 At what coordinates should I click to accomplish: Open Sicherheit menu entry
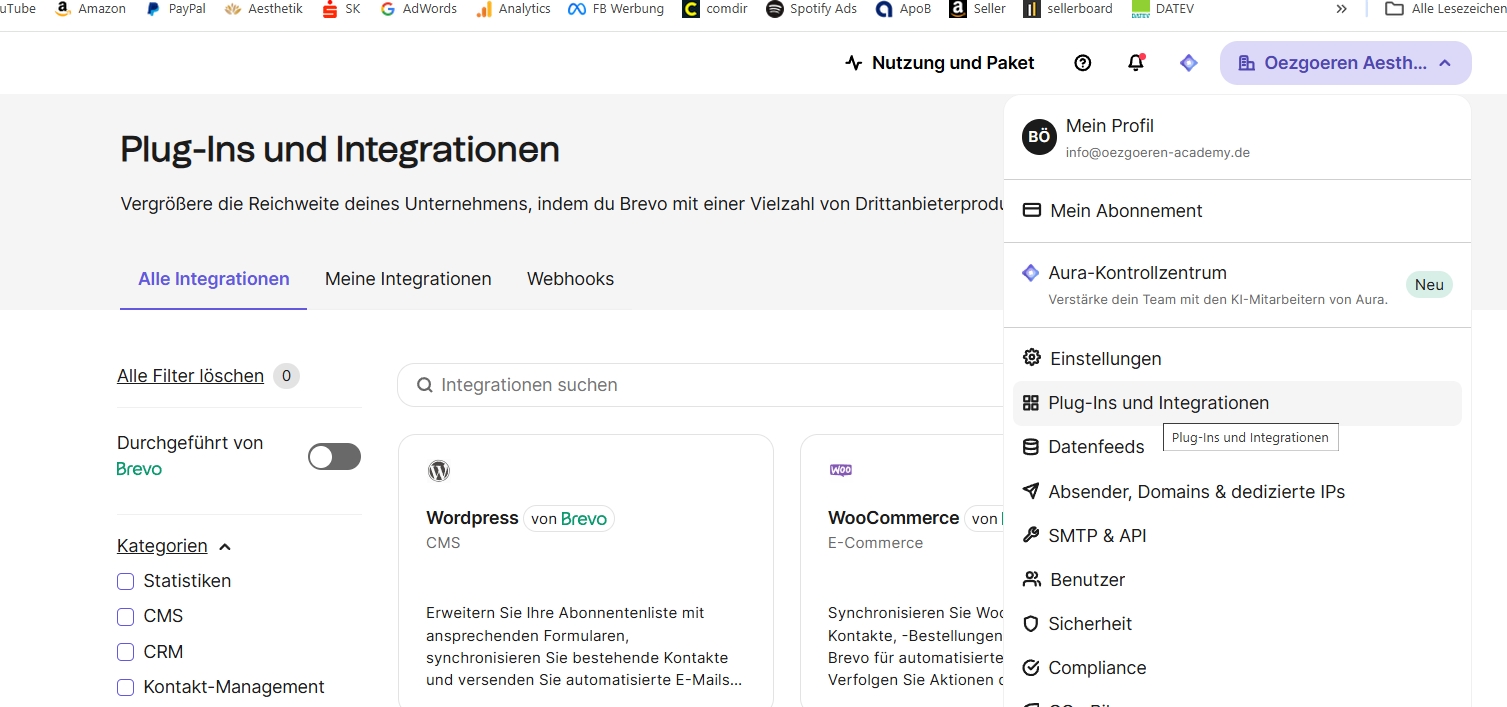[x=1237, y=623]
